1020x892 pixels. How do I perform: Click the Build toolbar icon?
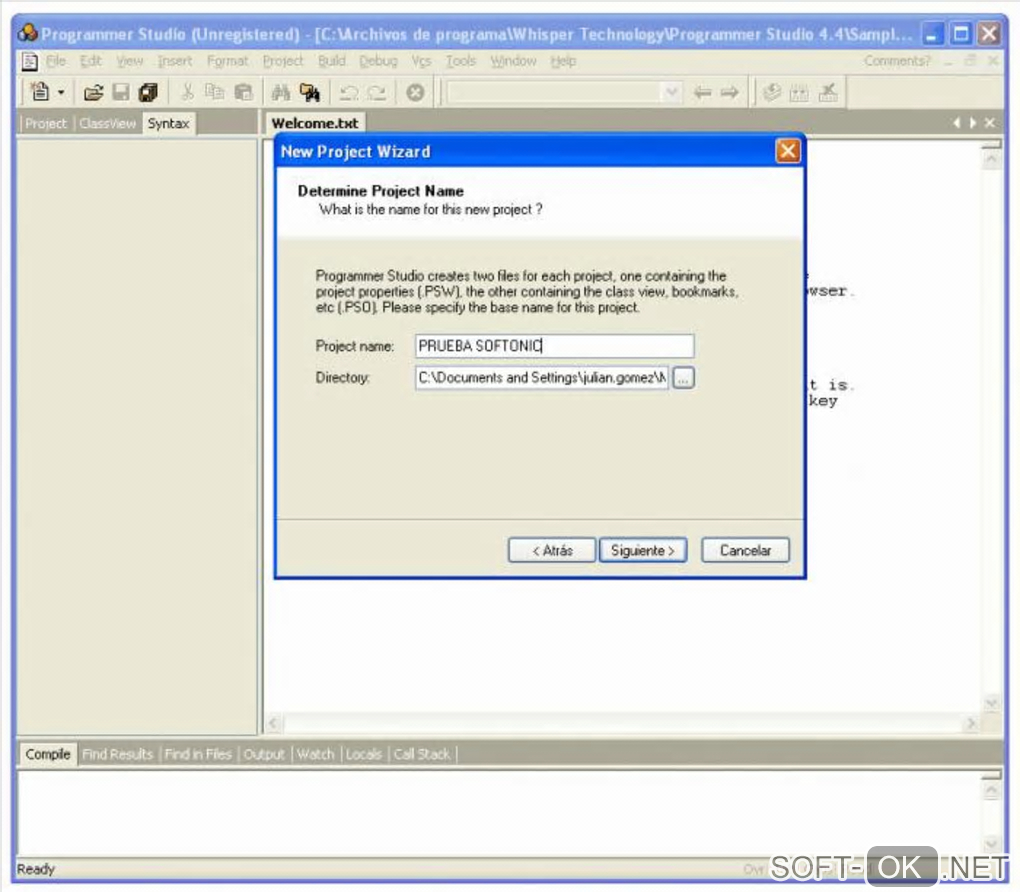pos(799,92)
